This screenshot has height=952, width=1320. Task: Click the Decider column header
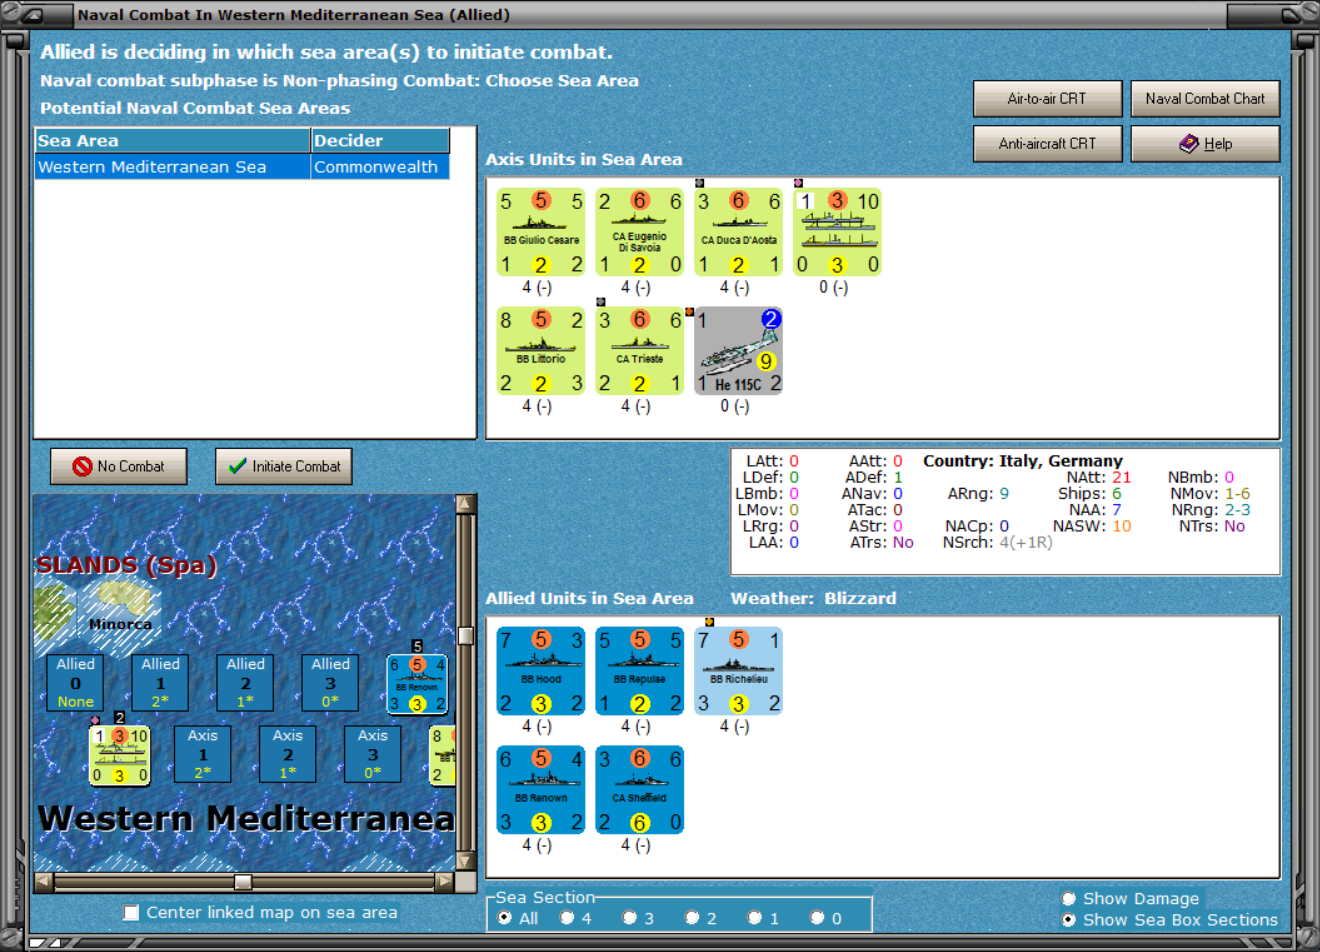click(x=380, y=141)
